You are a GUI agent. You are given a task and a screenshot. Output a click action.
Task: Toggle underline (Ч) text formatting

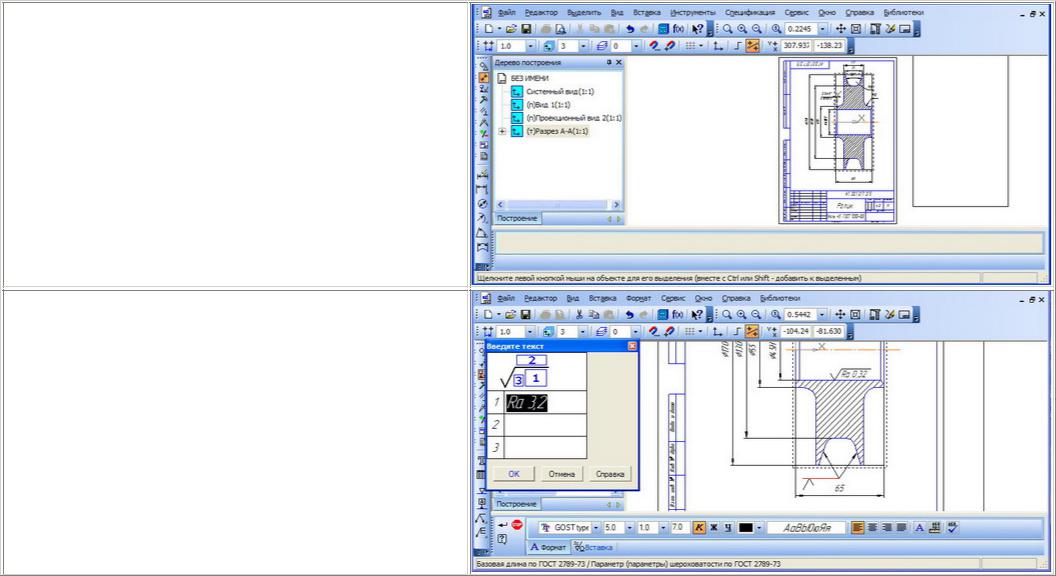728,527
